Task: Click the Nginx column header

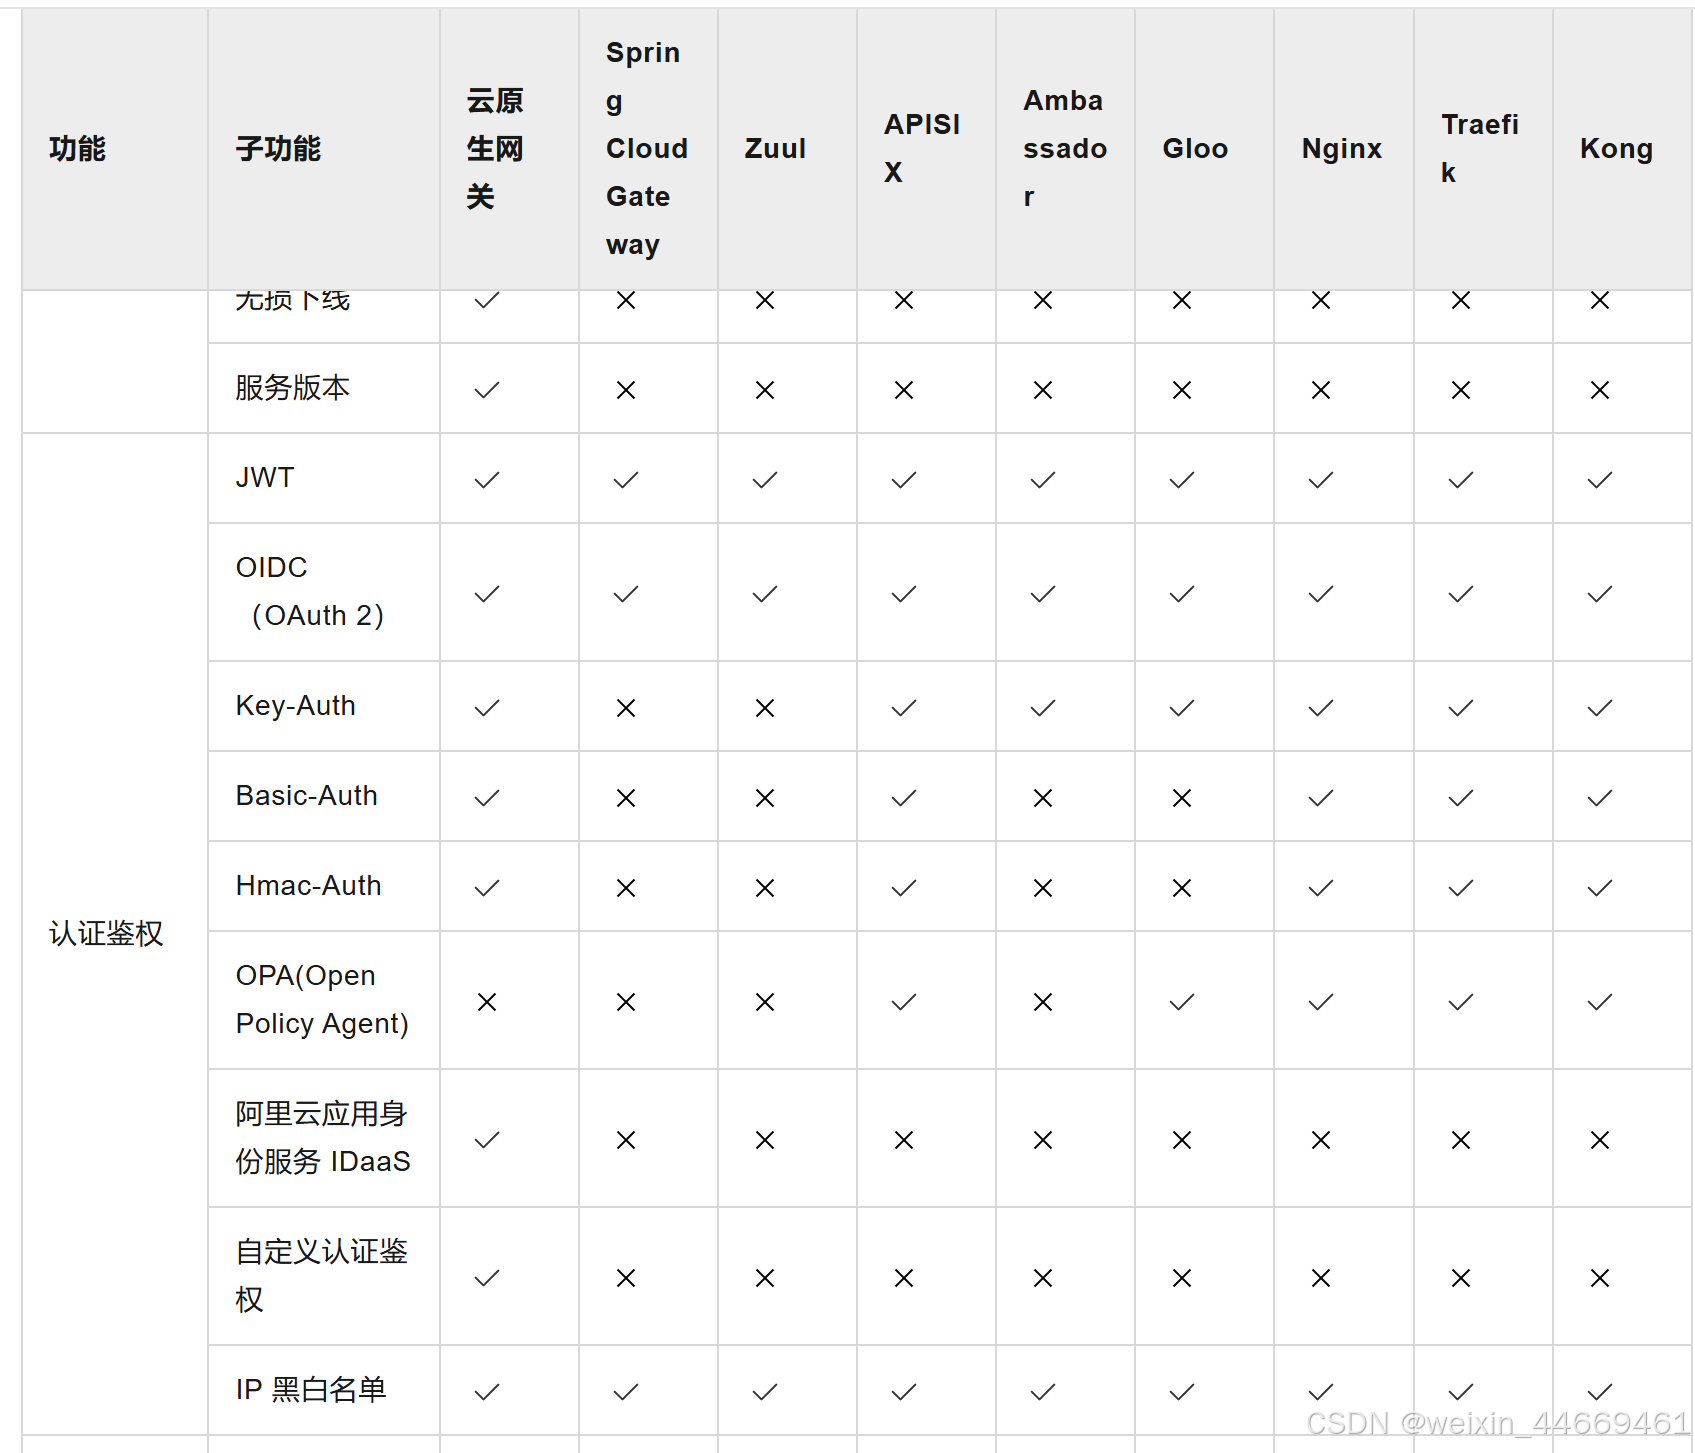Action: coord(1342,149)
